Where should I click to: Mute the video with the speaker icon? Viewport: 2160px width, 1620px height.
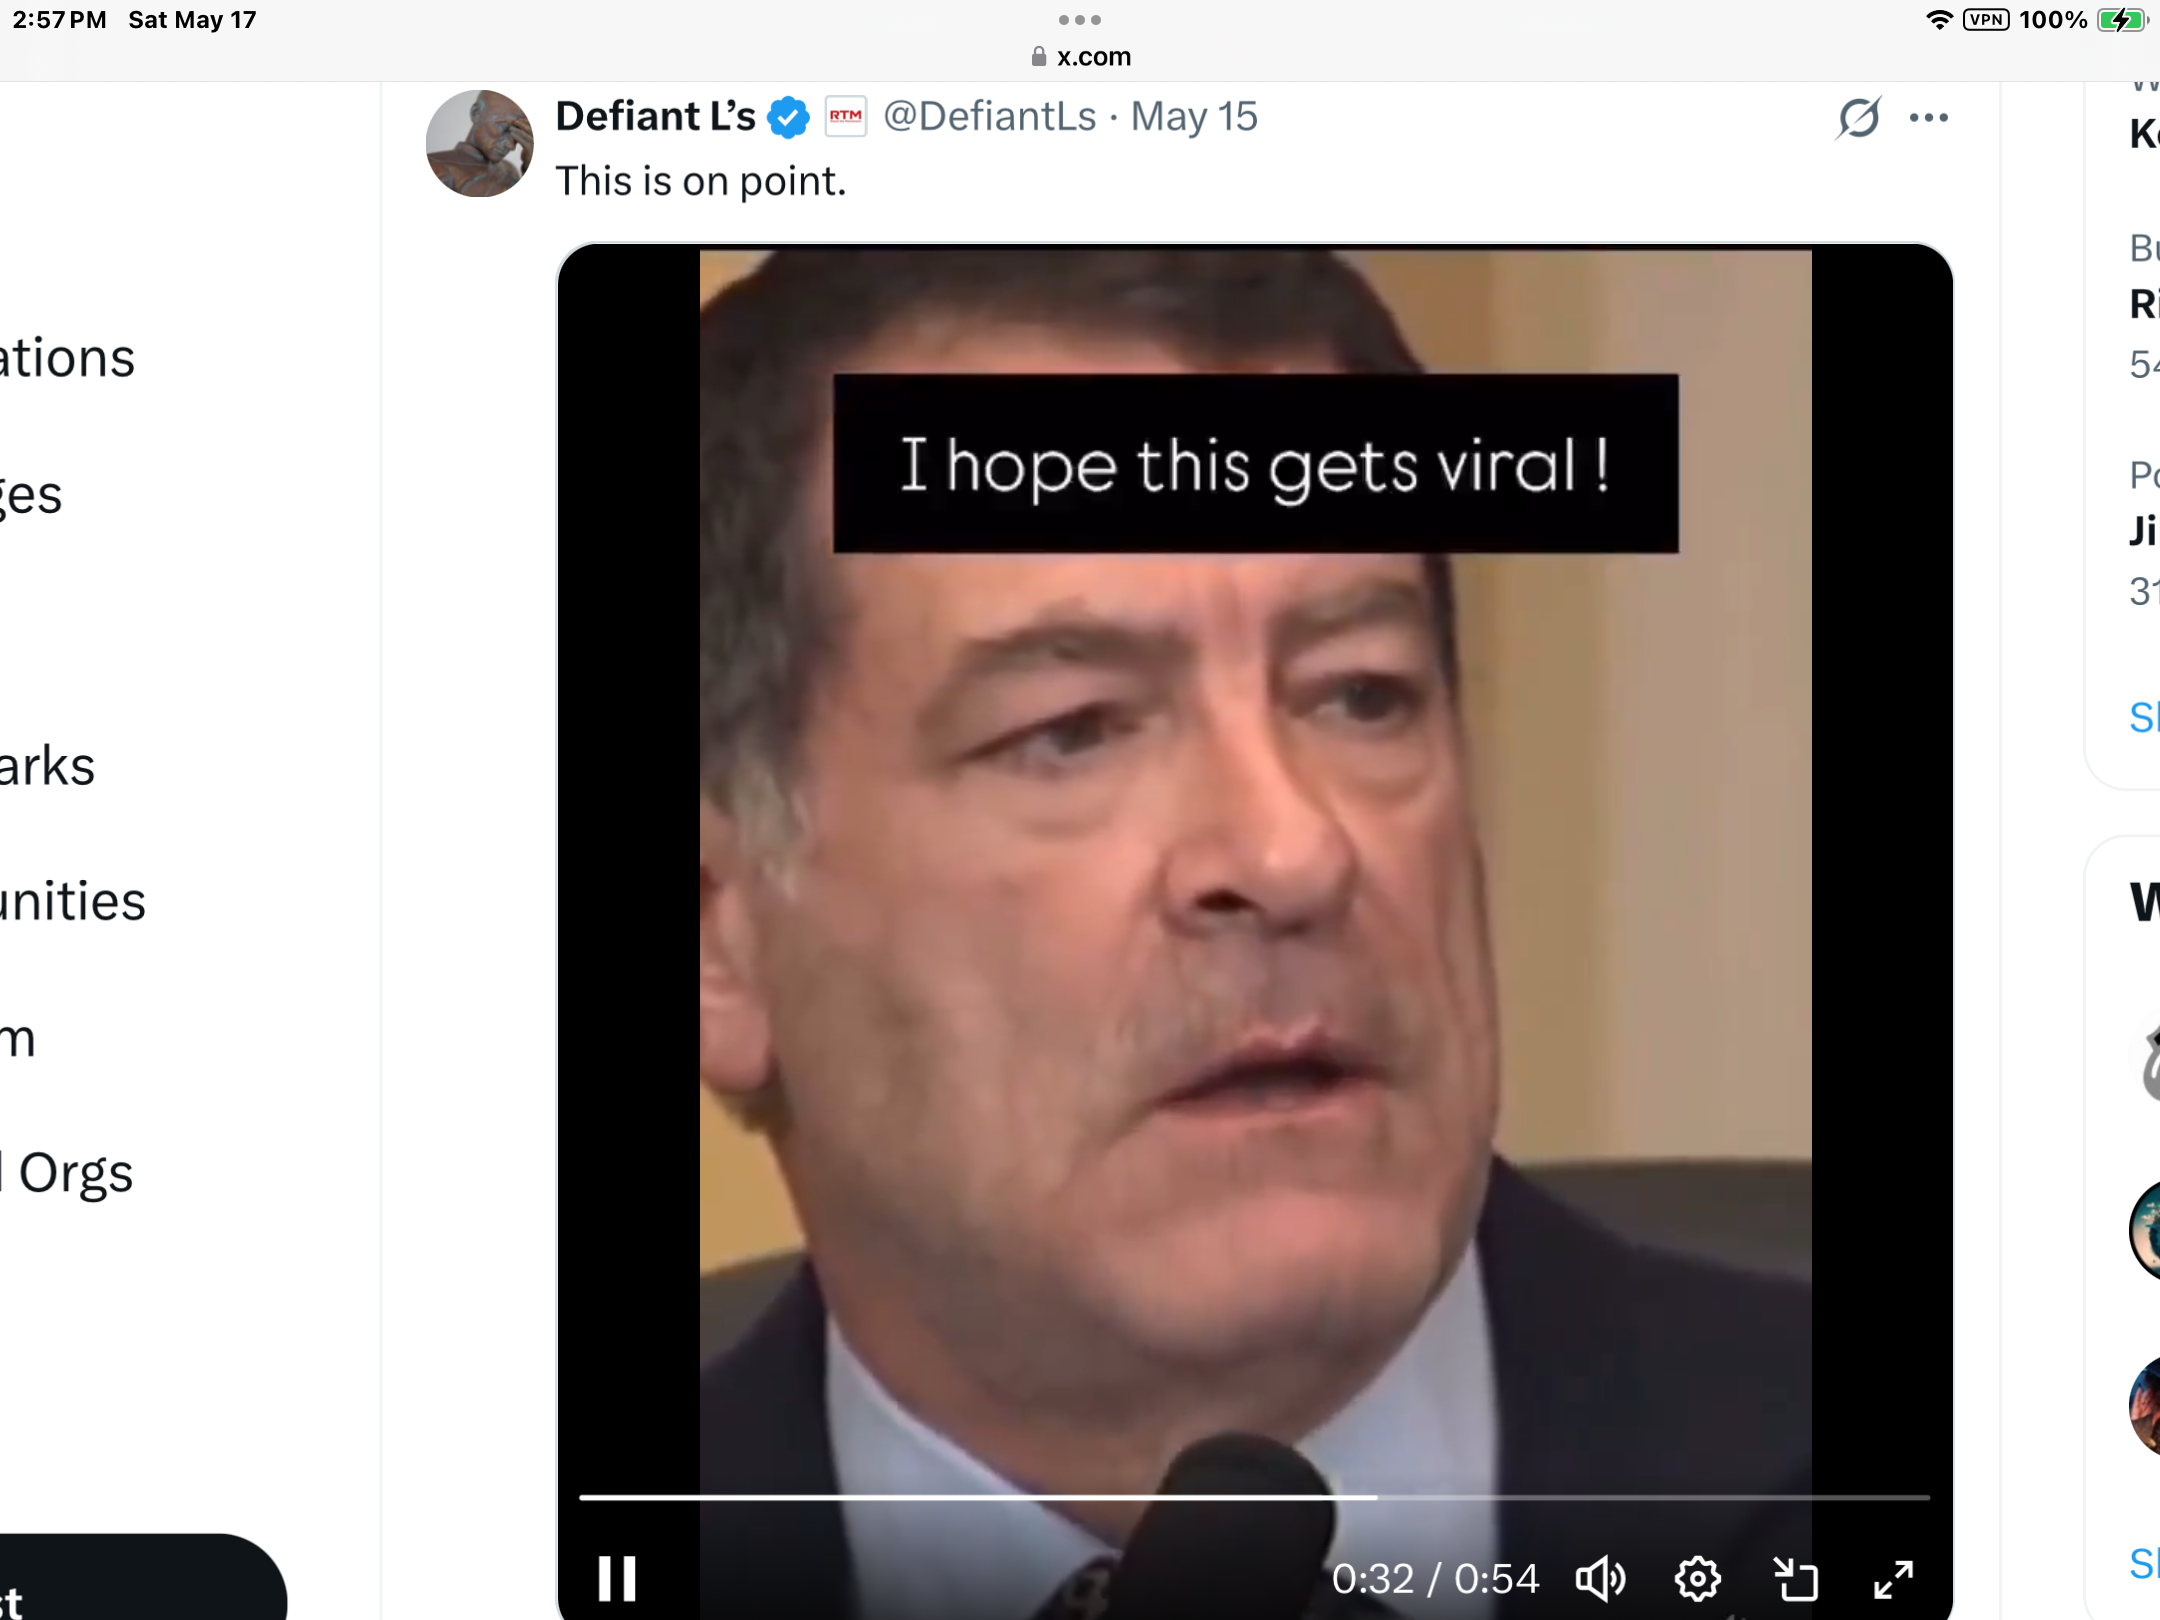tap(1600, 1579)
